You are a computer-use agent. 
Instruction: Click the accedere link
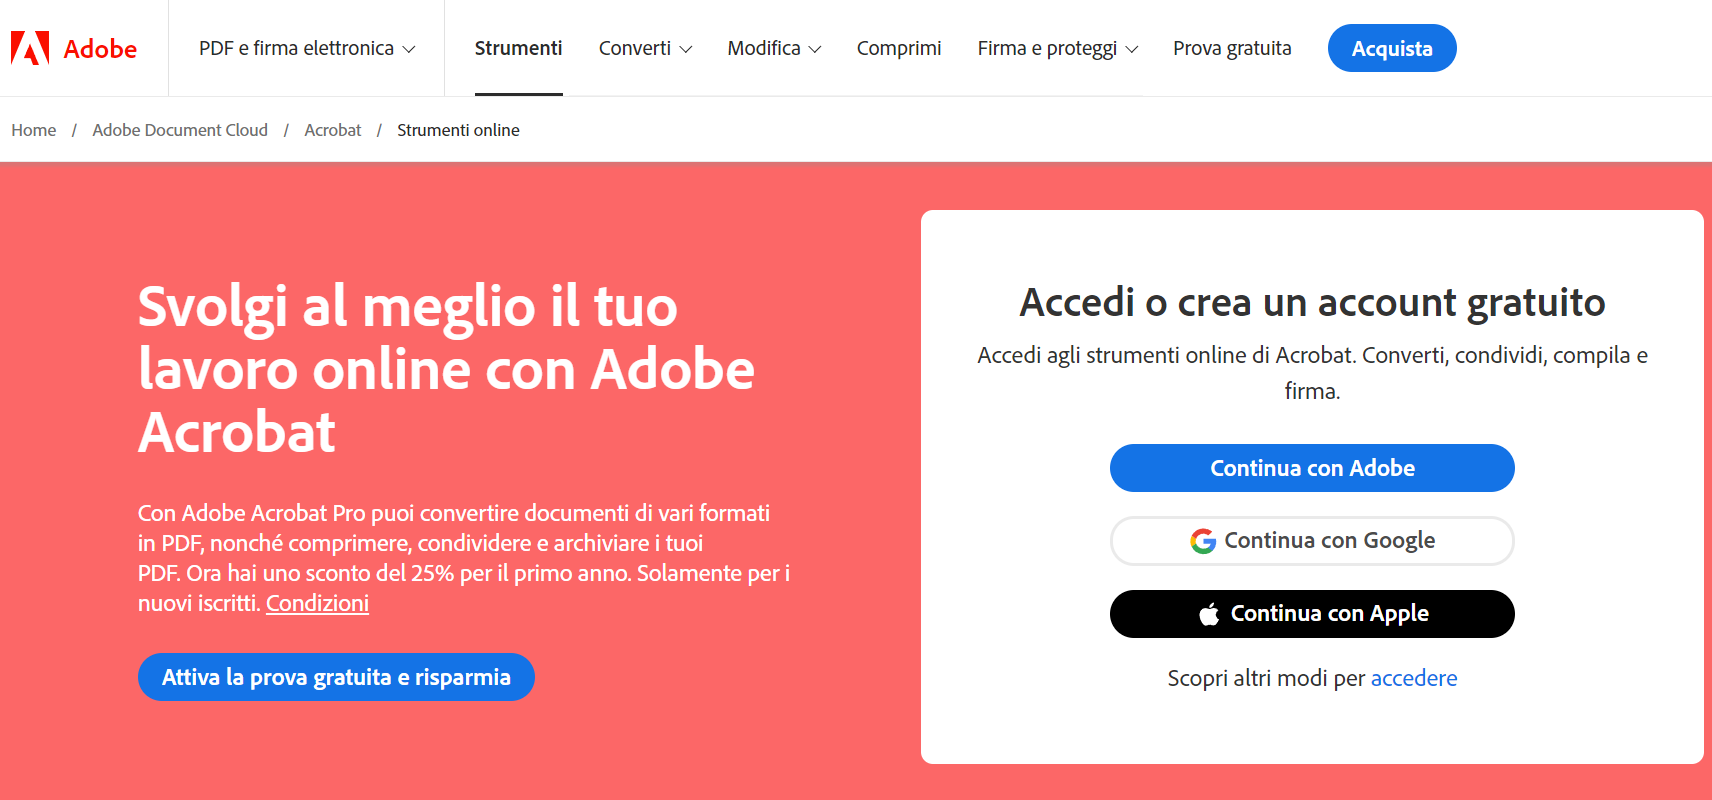click(x=1414, y=677)
